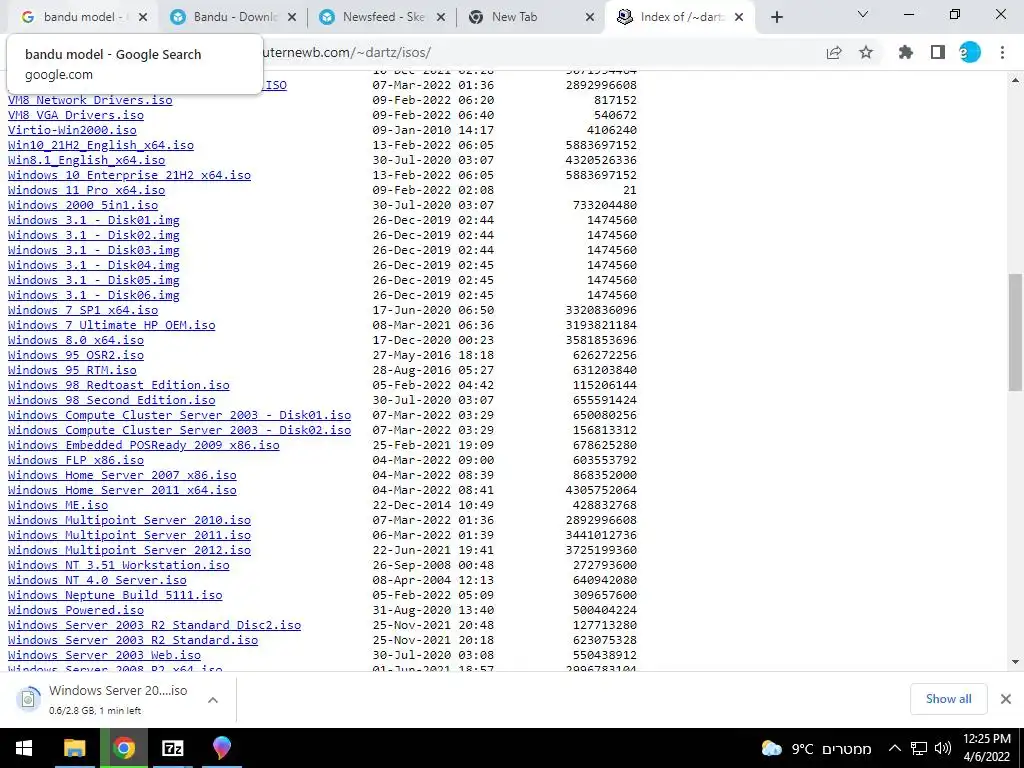1024x768 pixels.
Task: Open VM8_Network_Drivers.iso link
Action: (90, 100)
